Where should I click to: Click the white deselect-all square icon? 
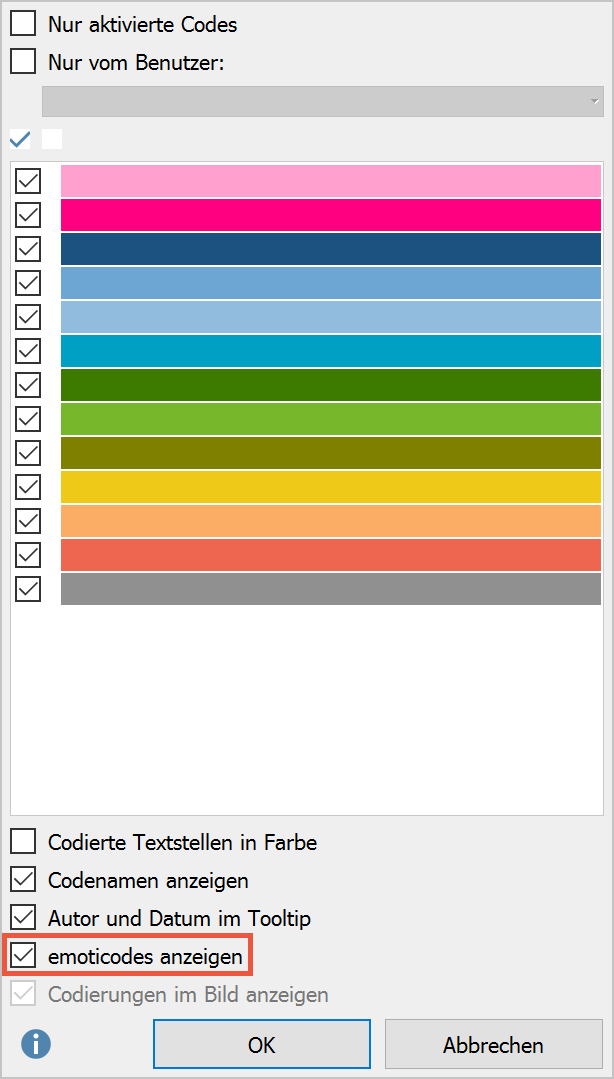click(52, 139)
